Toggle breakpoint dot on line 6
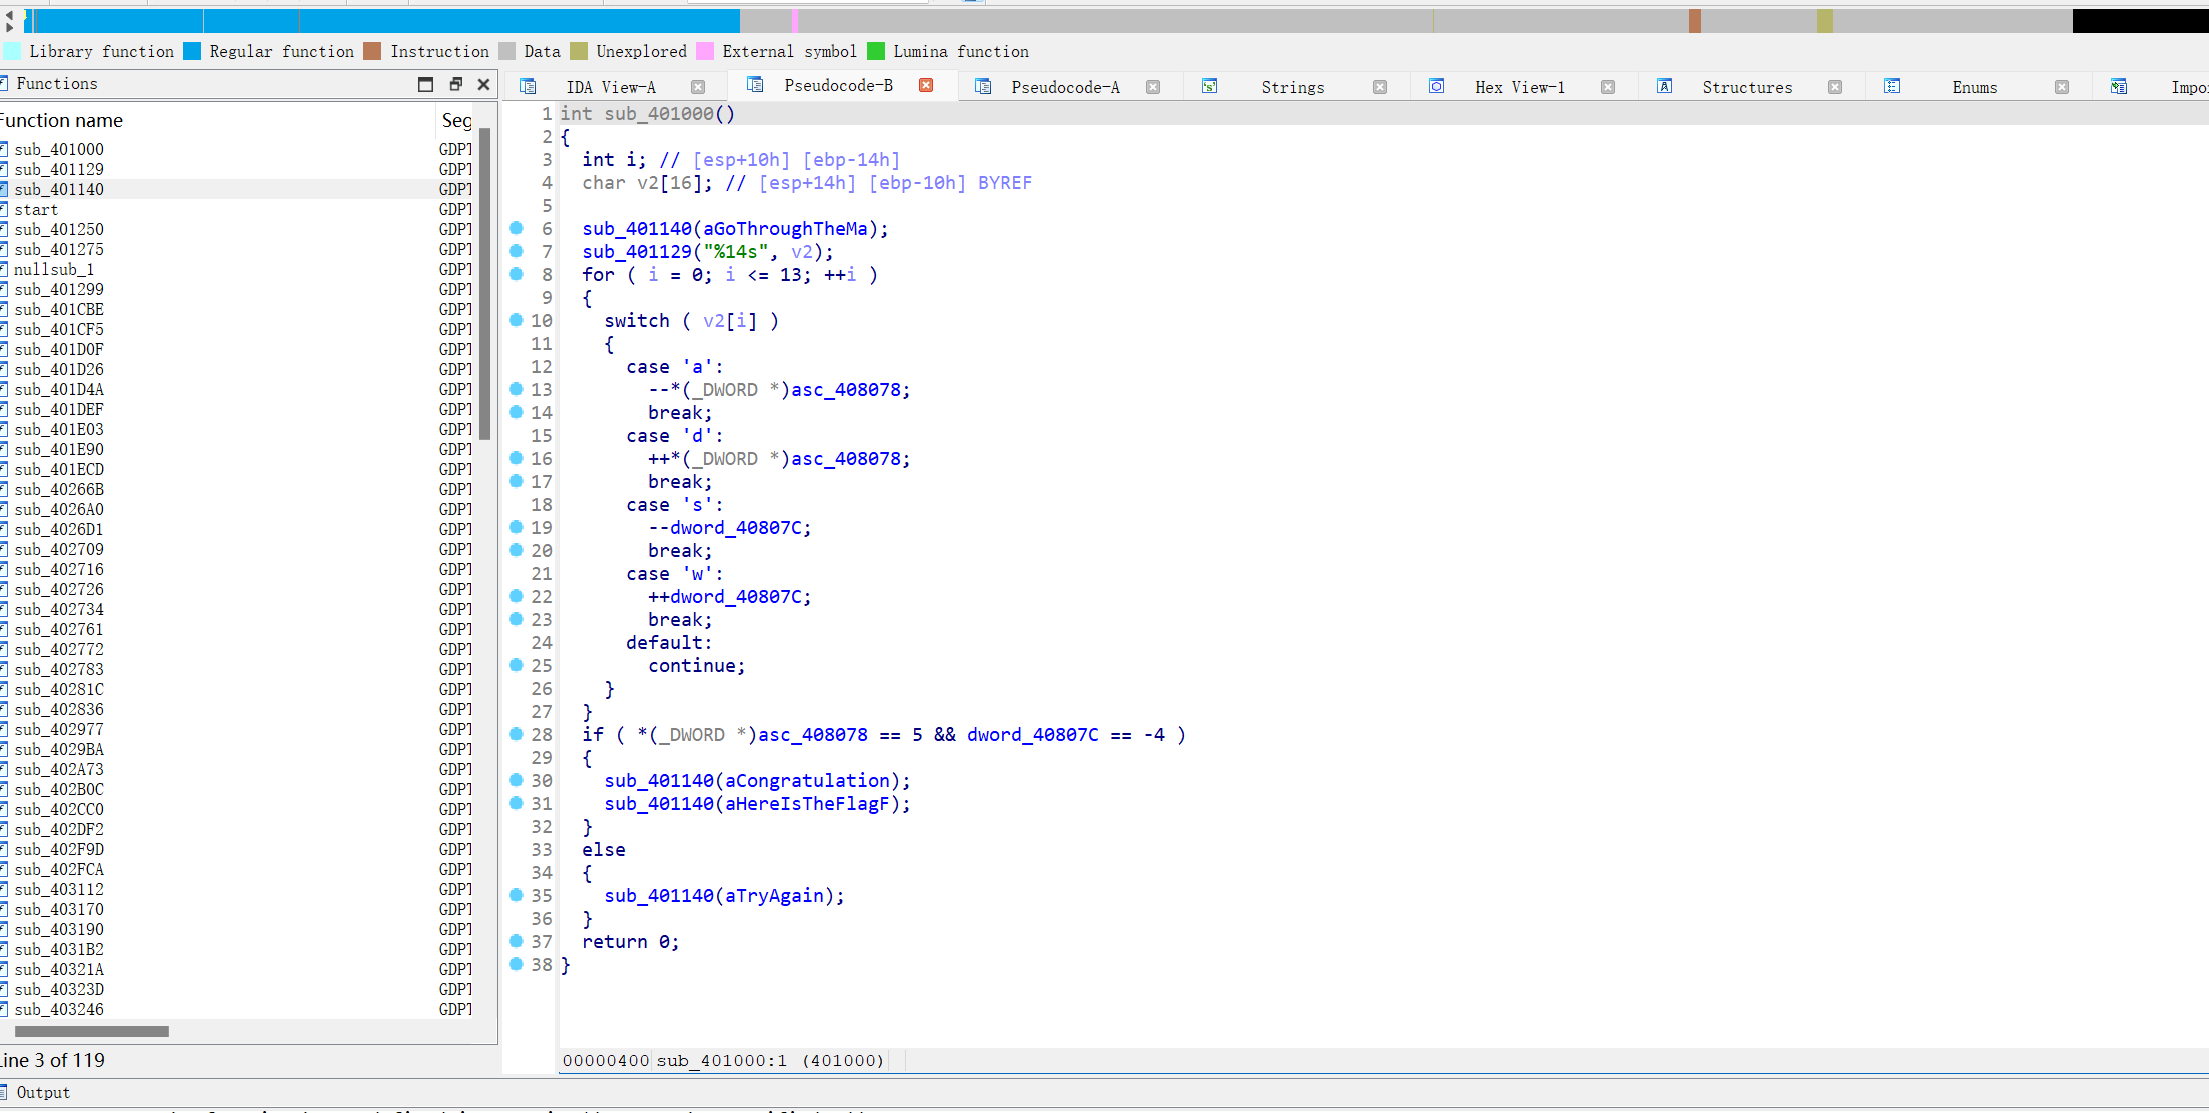The height and width of the screenshot is (1113, 2209). [x=516, y=228]
